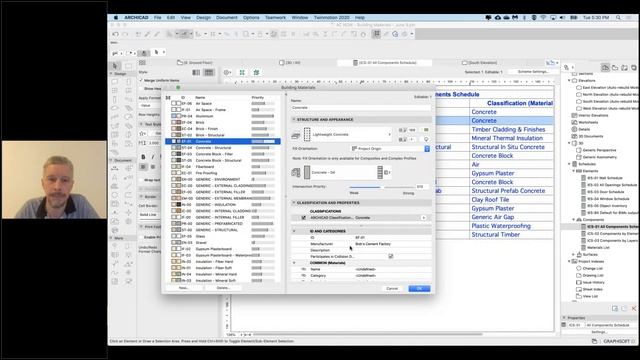Screen dimensions: 640x360
Task: Open the Design menu
Action: click(203, 18)
